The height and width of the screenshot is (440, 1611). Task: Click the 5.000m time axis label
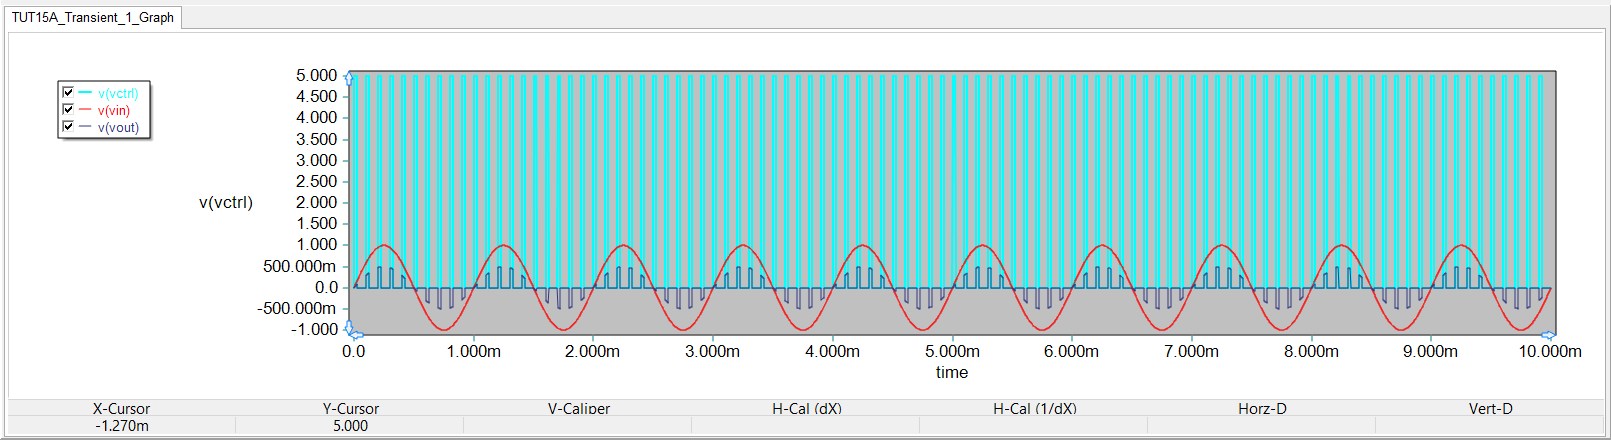tap(952, 351)
